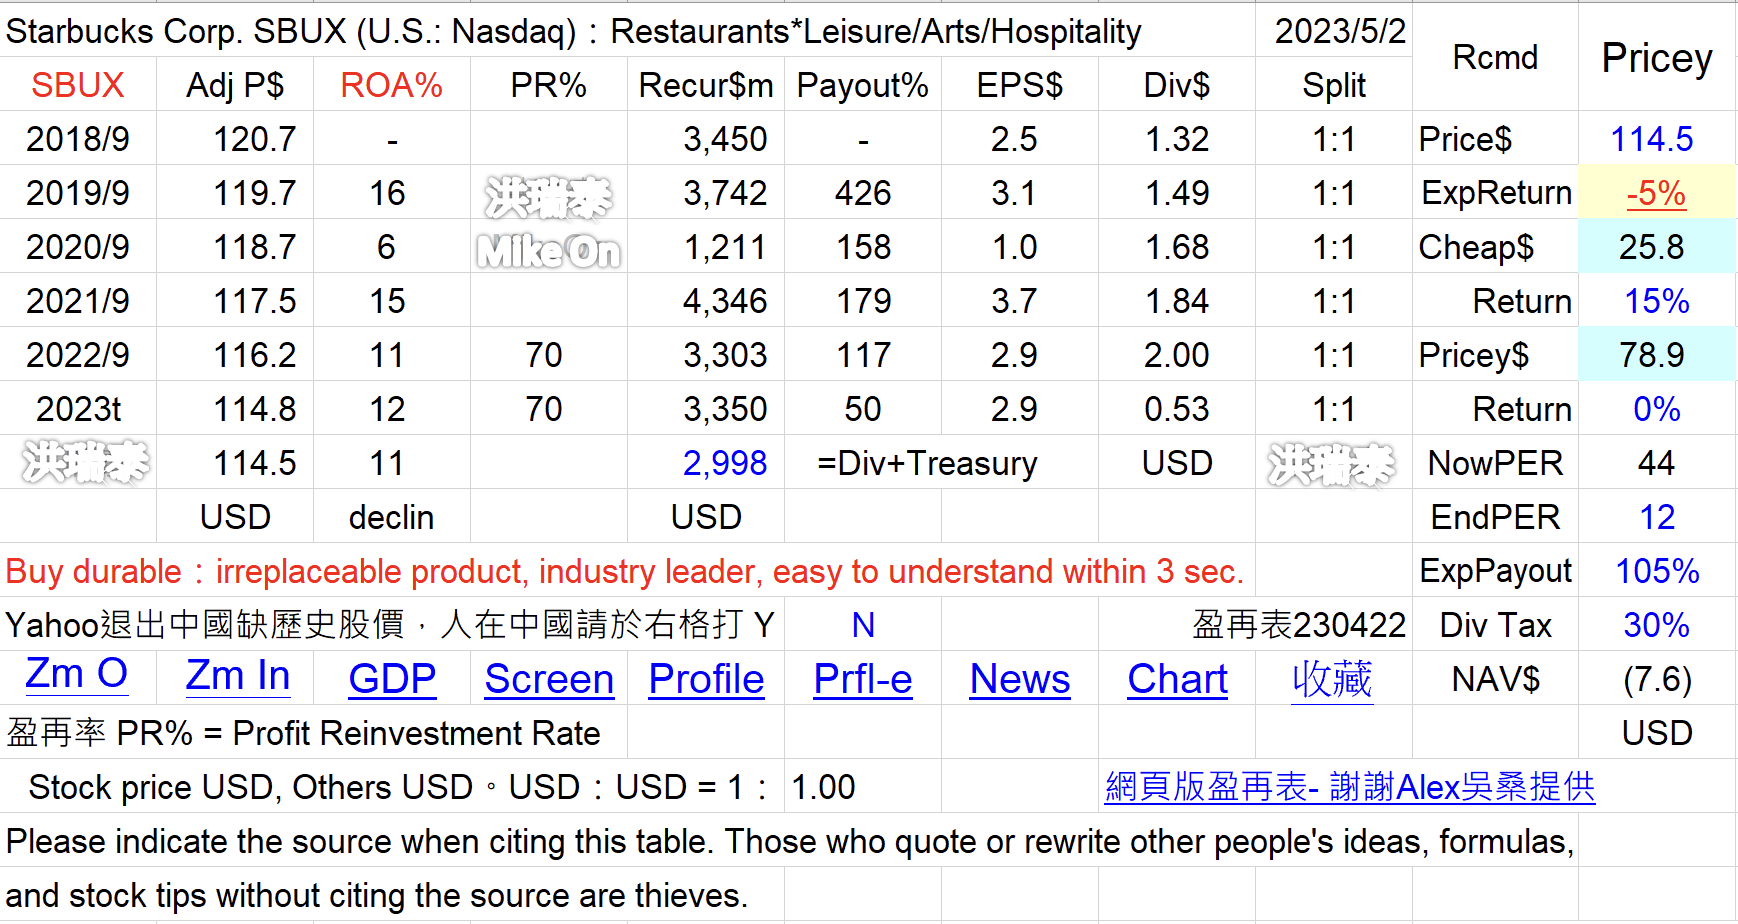Screen dimensions: 1738x924
Task: Click the Recur$m value 1,211
Action: click(725, 247)
